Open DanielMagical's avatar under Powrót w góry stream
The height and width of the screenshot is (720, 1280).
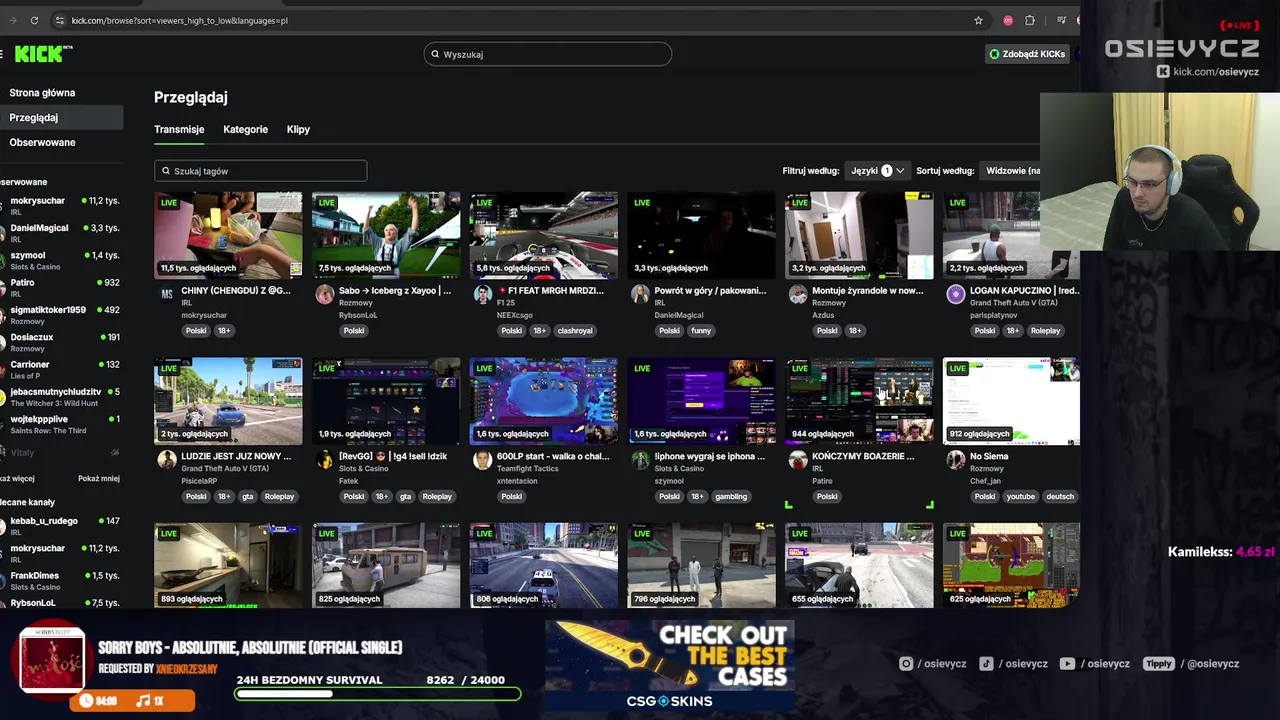(x=640, y=294)
